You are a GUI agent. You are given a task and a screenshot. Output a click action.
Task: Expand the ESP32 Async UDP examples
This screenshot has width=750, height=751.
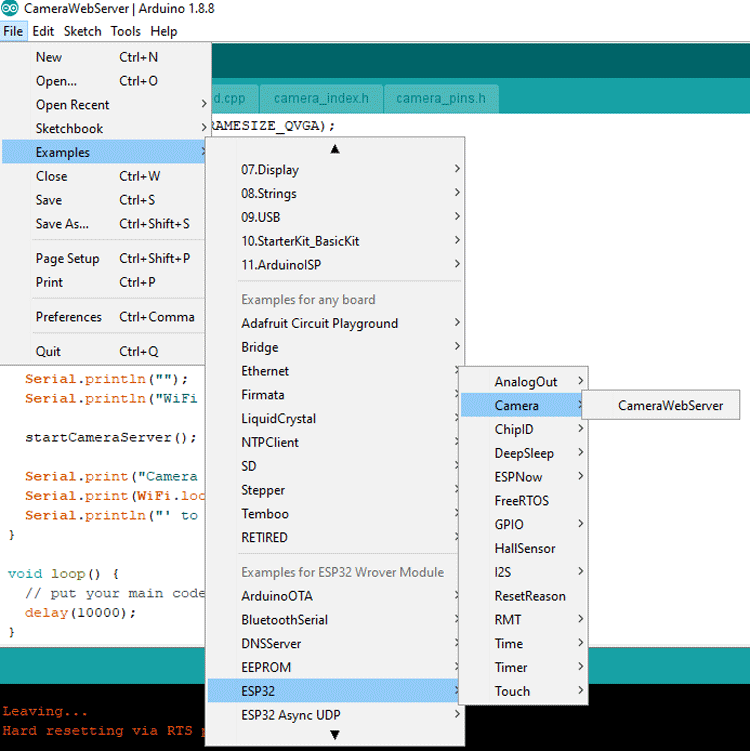click(x=335, y=715)
